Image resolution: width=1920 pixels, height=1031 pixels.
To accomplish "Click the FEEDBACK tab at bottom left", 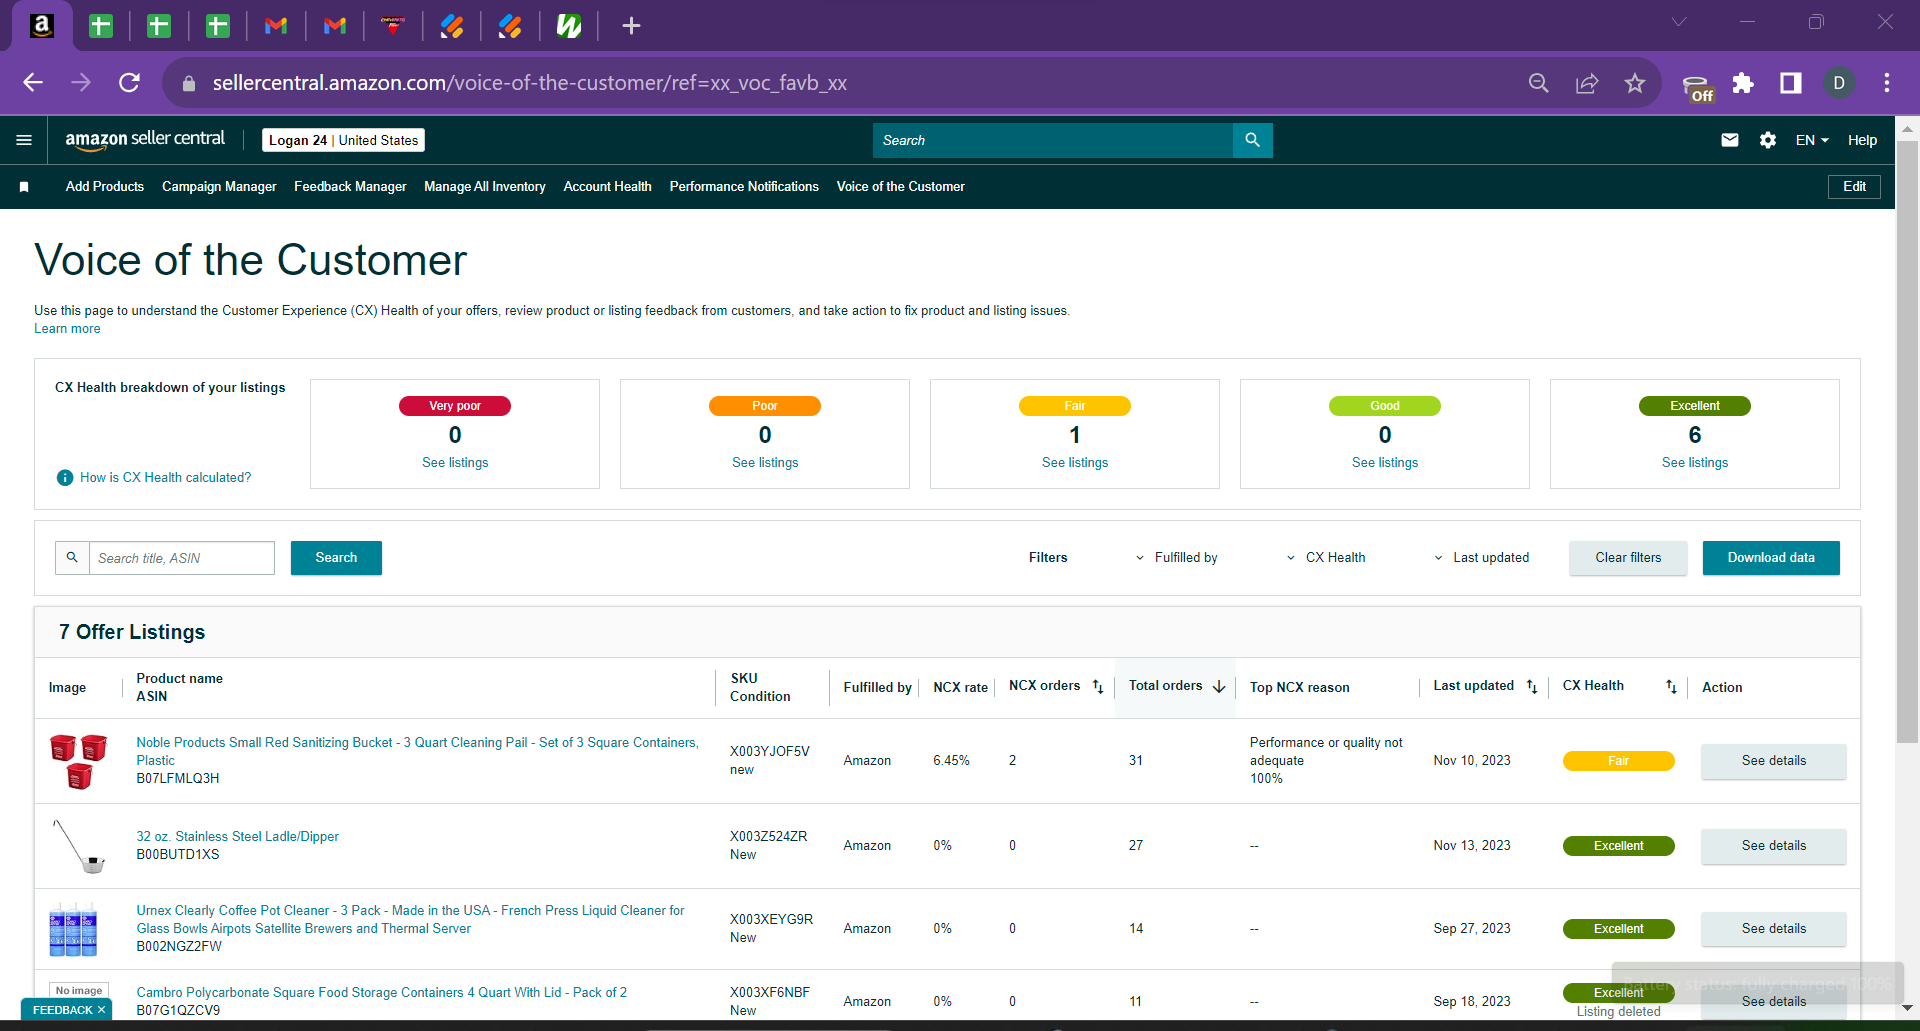I will [67, 1010].
